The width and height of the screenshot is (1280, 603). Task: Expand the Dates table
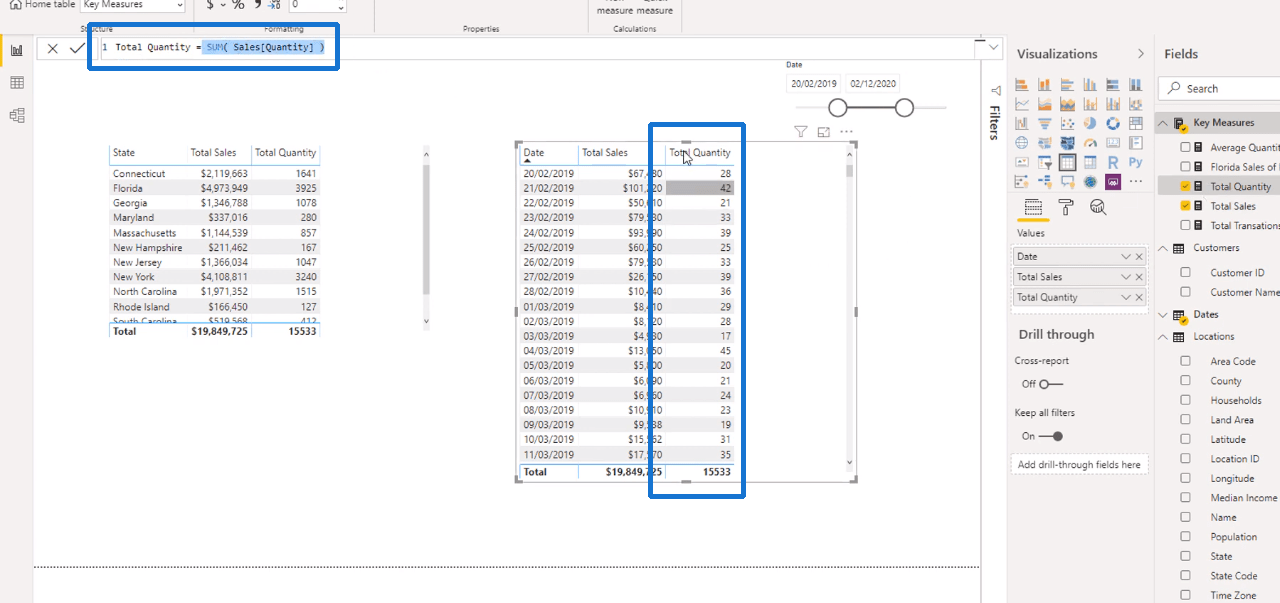click(1163, 314)
